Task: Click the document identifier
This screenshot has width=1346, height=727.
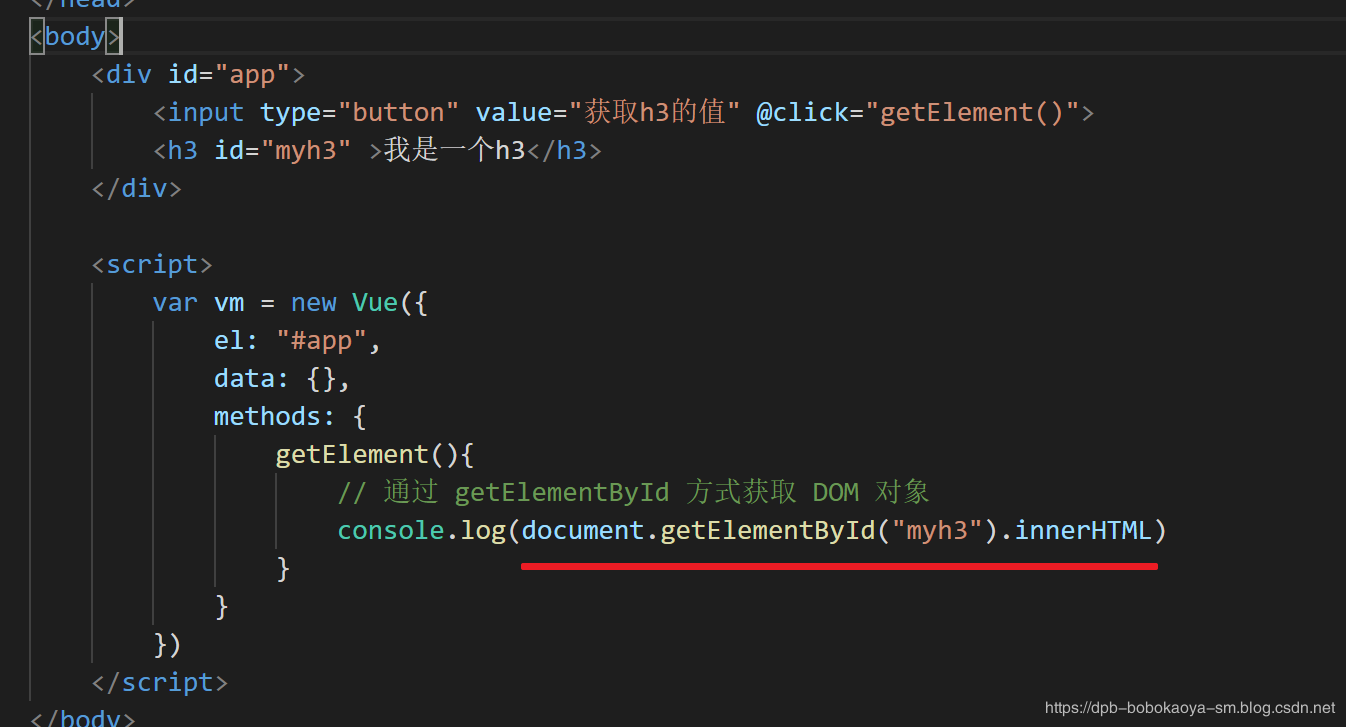Action: pos(583,530)
